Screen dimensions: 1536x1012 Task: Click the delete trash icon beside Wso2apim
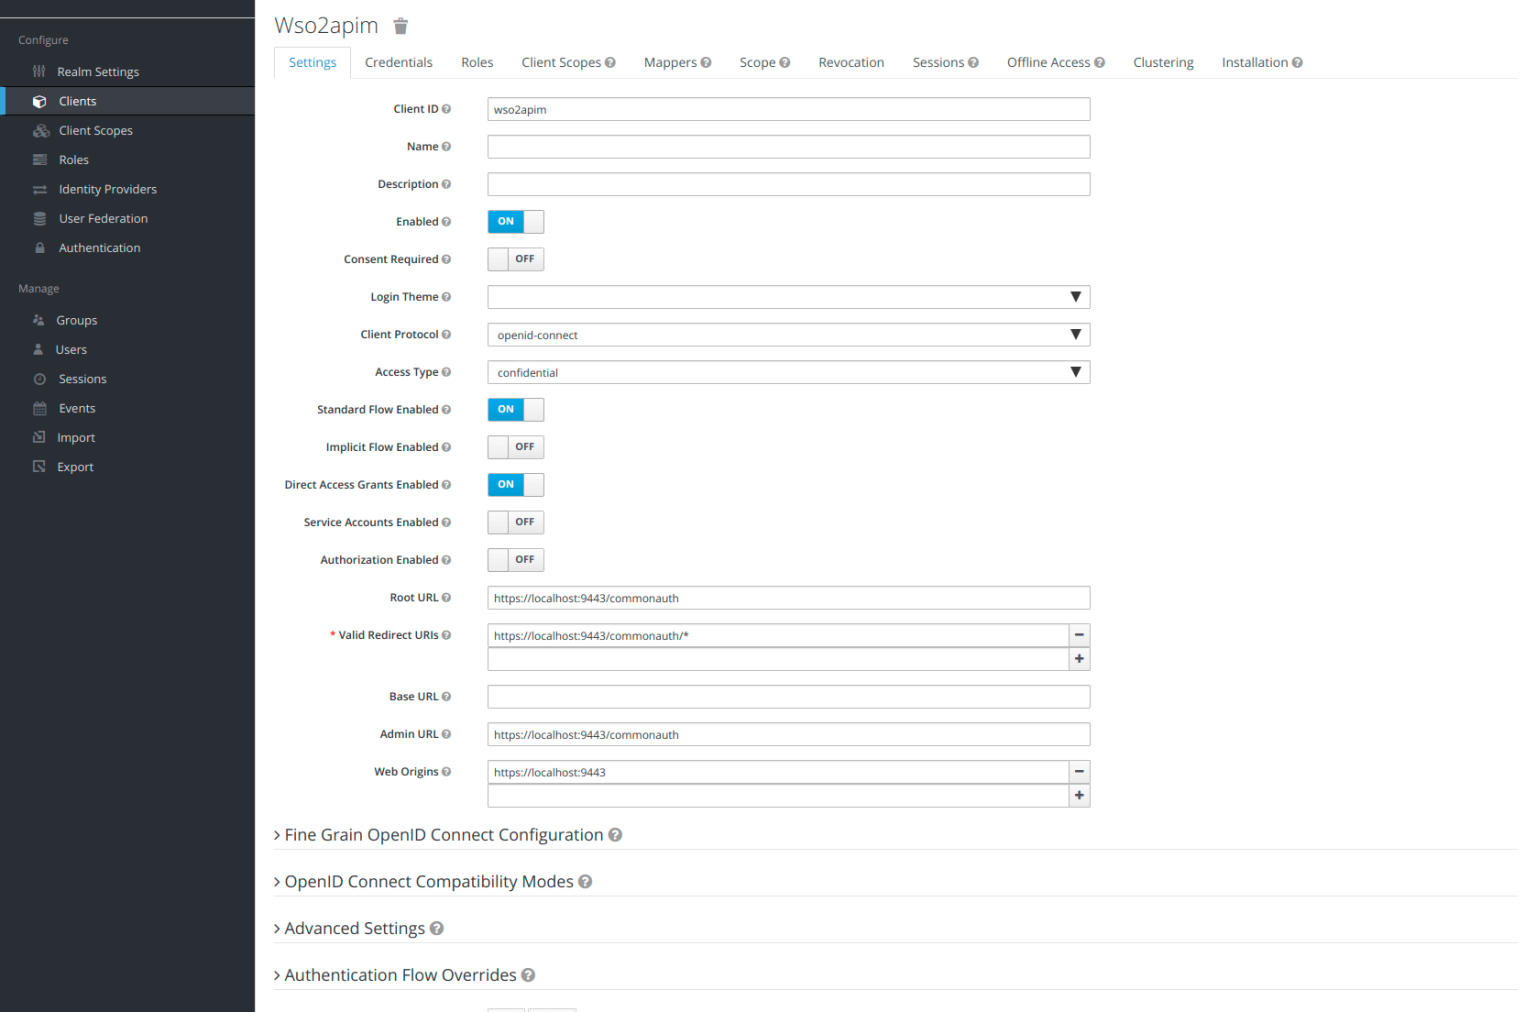point(400,26)
